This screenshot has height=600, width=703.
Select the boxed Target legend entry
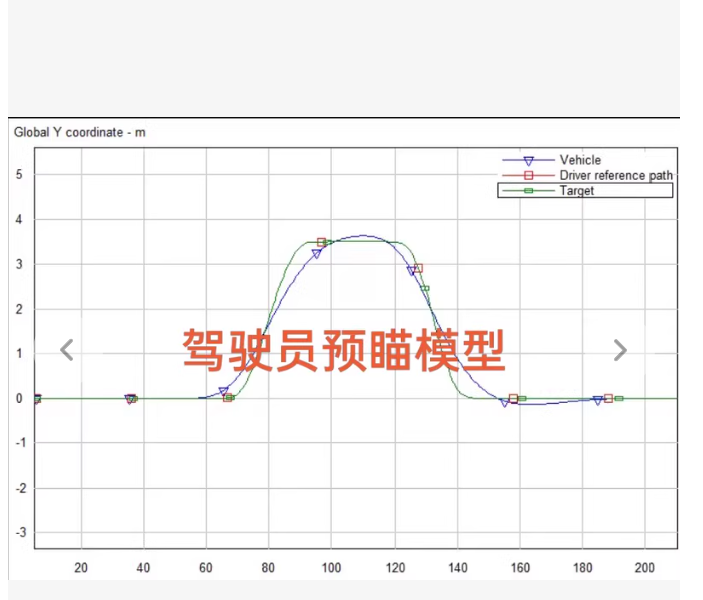[x=585, y=191]
